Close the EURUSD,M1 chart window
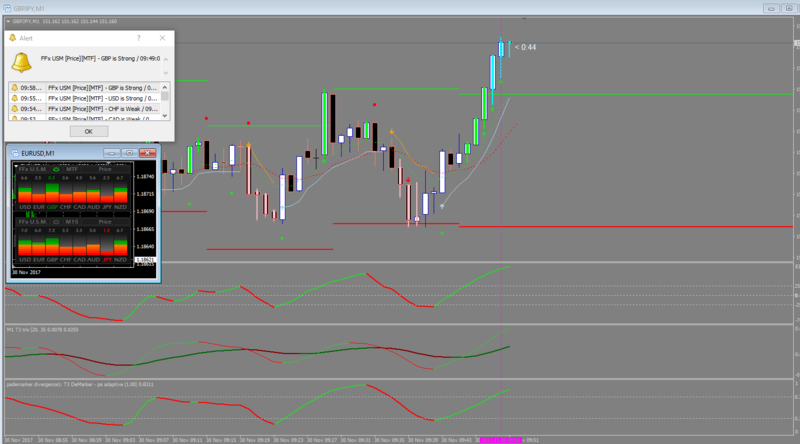 coord(147,153)
